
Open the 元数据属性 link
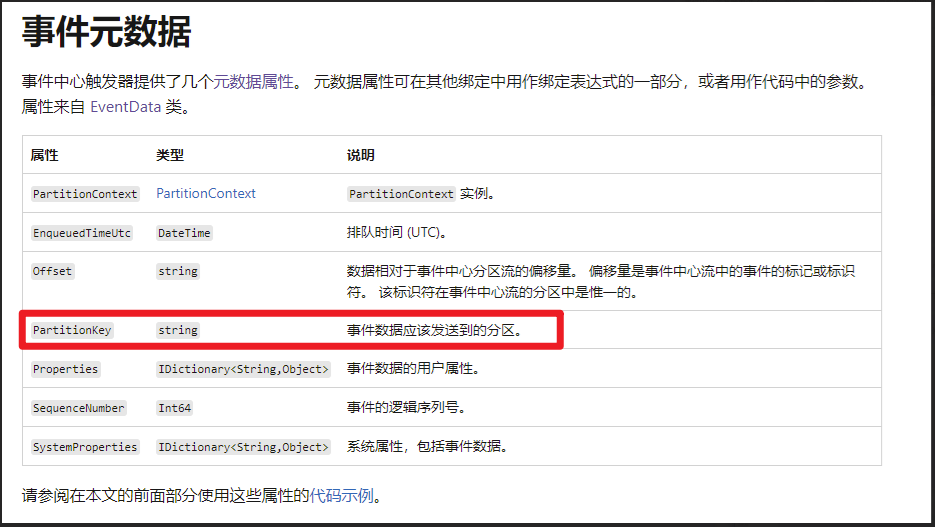[x=253, y=82]
